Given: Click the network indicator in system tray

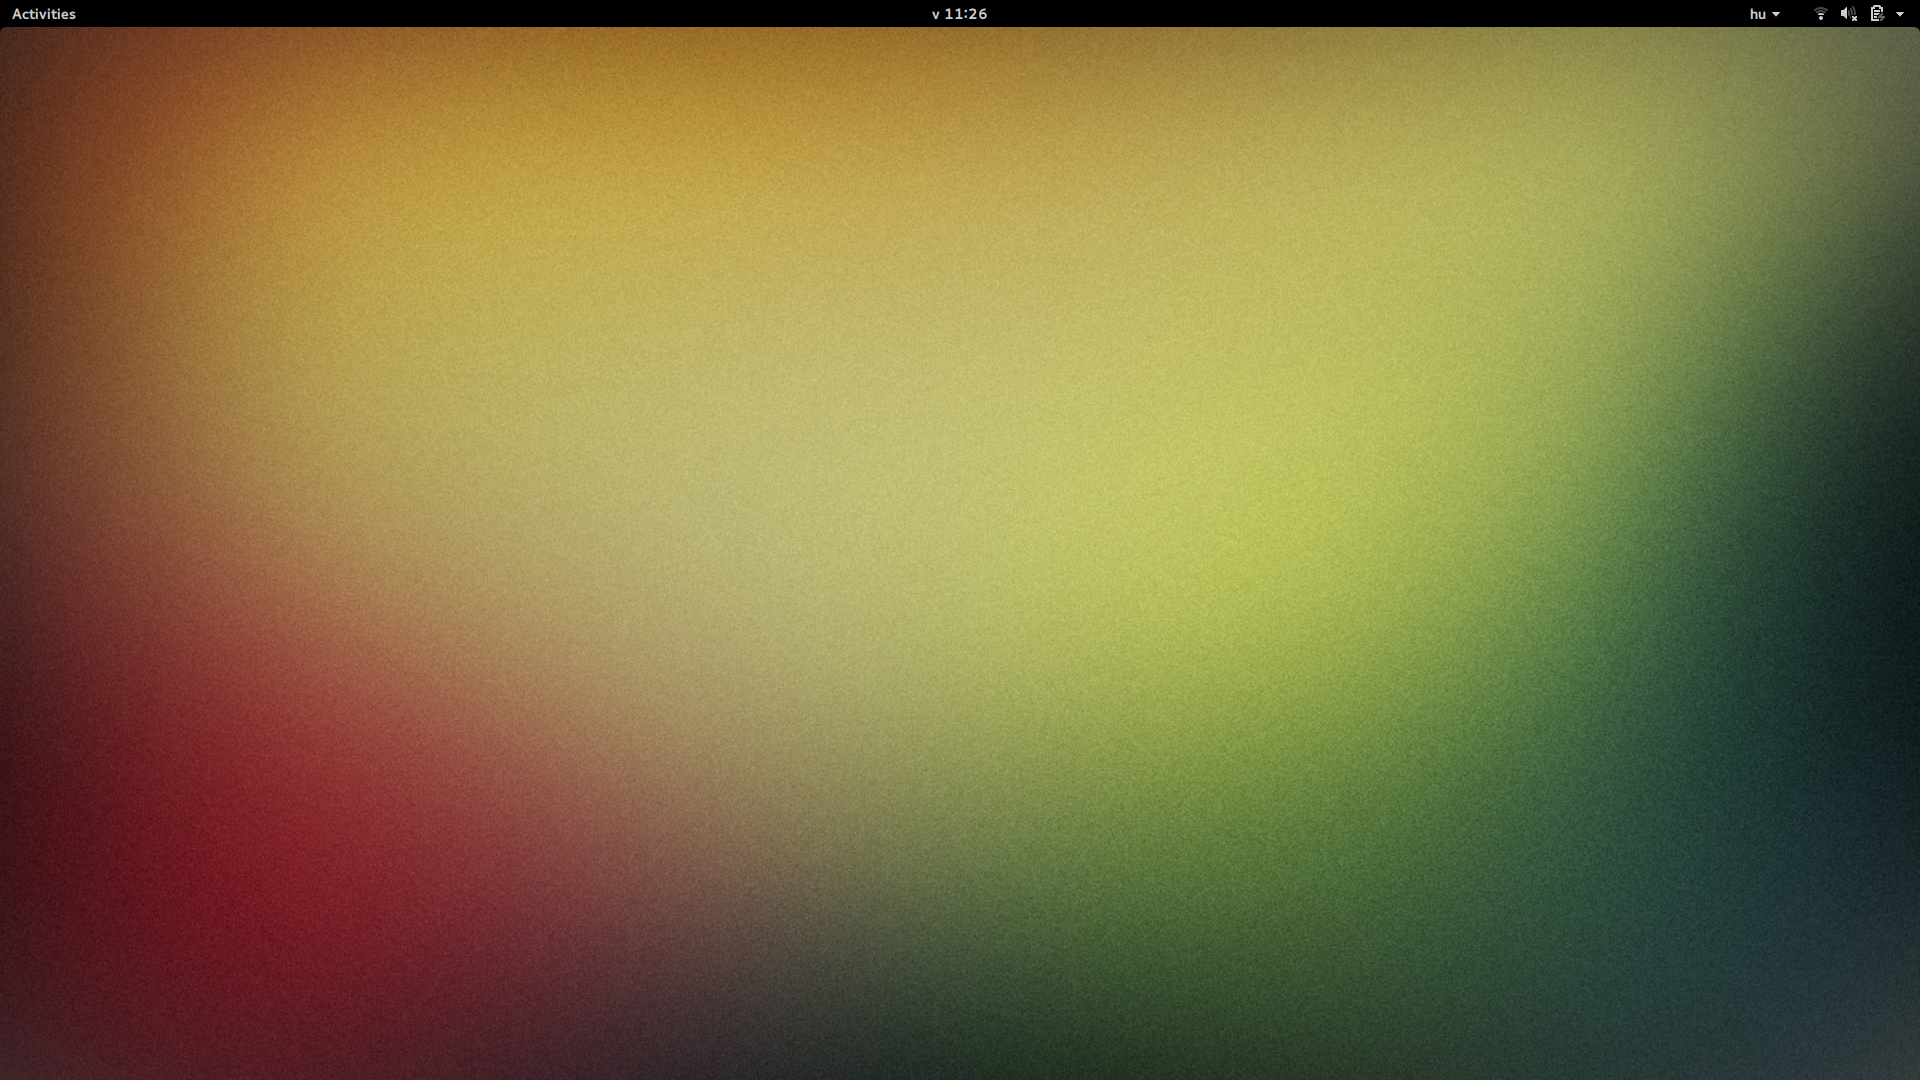Looking at the screenshot, I should [x=1820, y=14].
